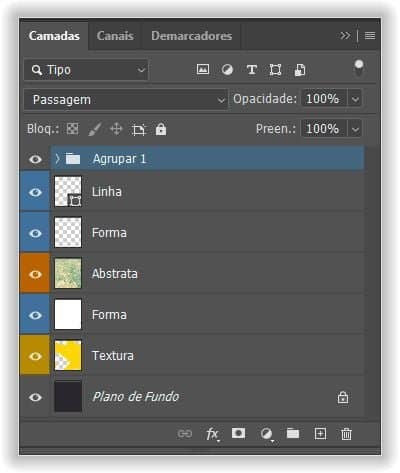Select transparent Forma layer thumbnail
The width and height of the screenshot is (400, 473).
68,232
